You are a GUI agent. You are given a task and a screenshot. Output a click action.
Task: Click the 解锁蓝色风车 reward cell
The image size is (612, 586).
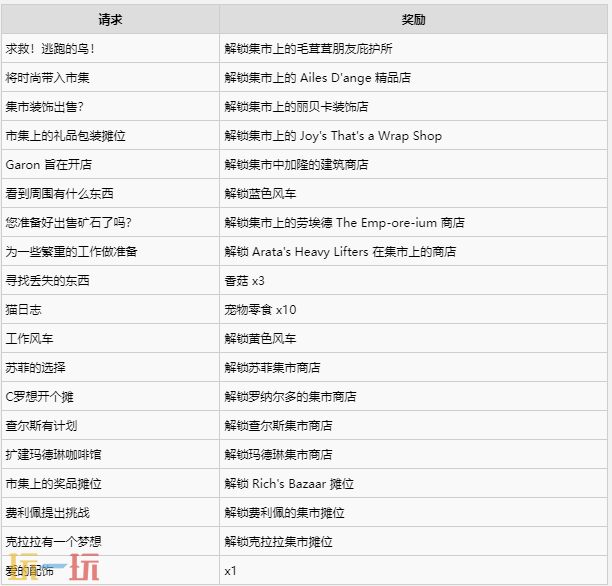coord(260,193)
